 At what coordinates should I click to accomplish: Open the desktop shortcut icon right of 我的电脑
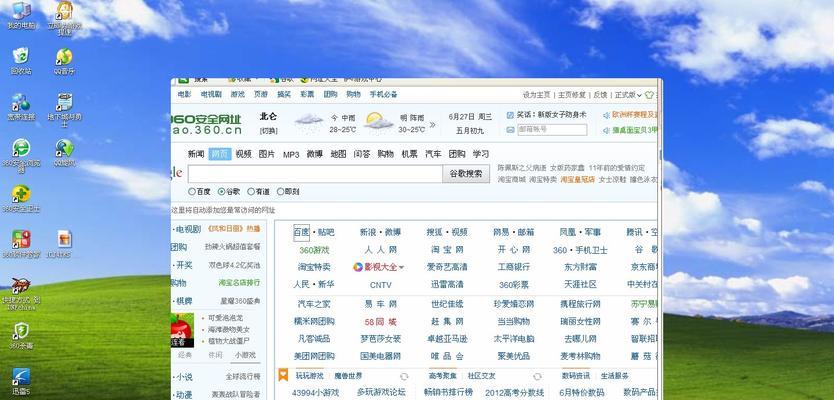pos(64,18)
